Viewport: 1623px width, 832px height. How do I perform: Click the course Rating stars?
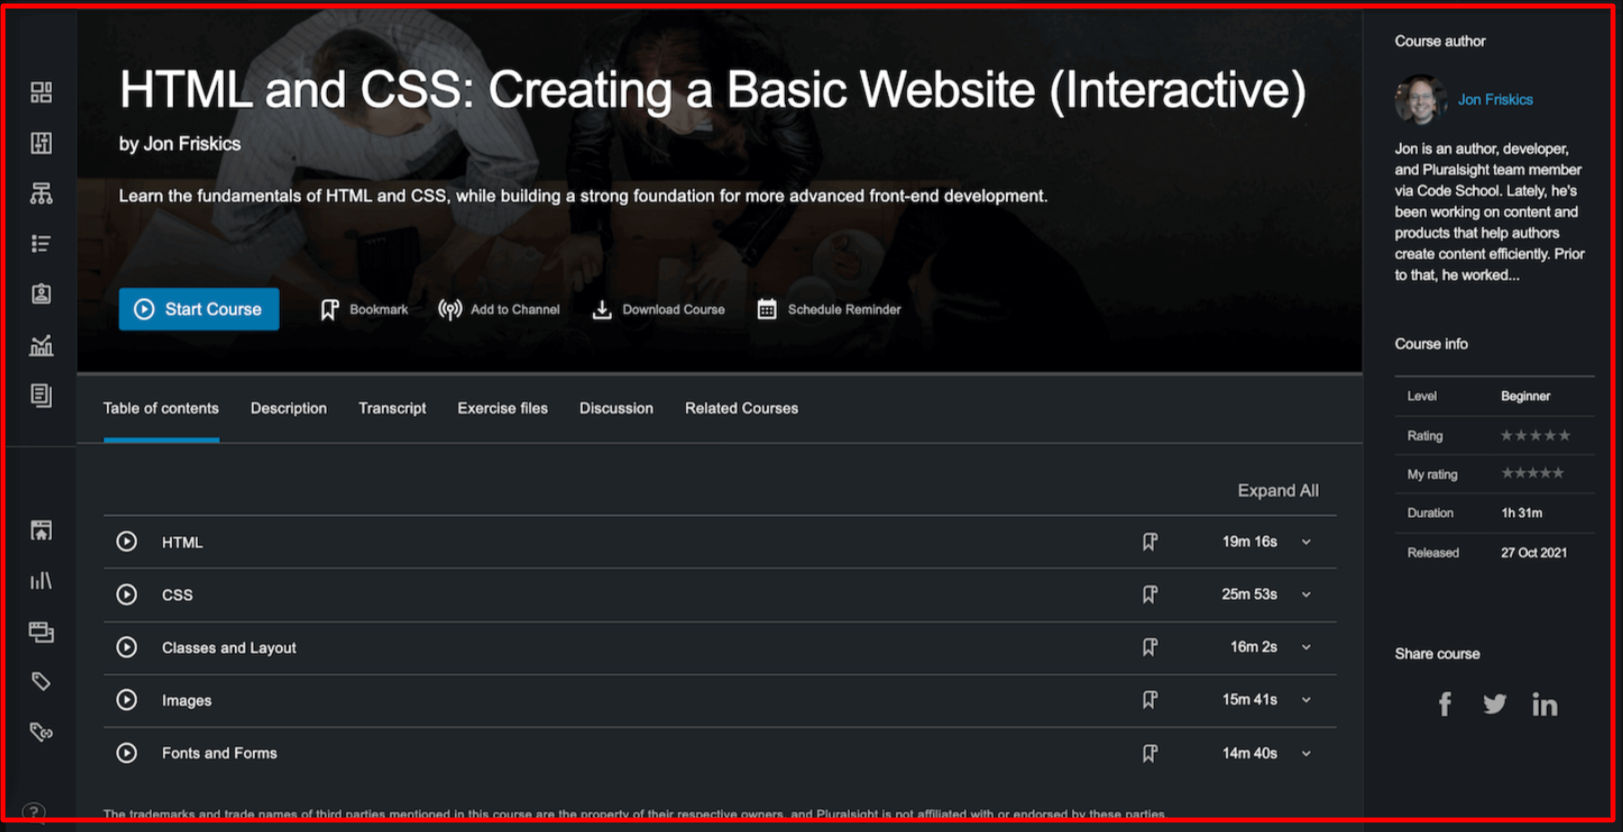pyautogui.click(x=1536, y=436)
